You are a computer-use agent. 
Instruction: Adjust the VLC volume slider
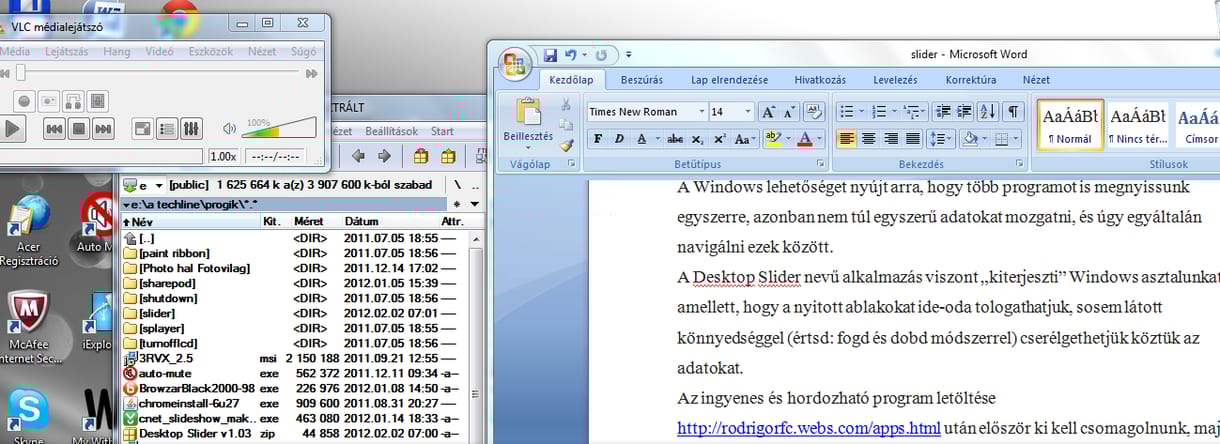pos(279,127)
